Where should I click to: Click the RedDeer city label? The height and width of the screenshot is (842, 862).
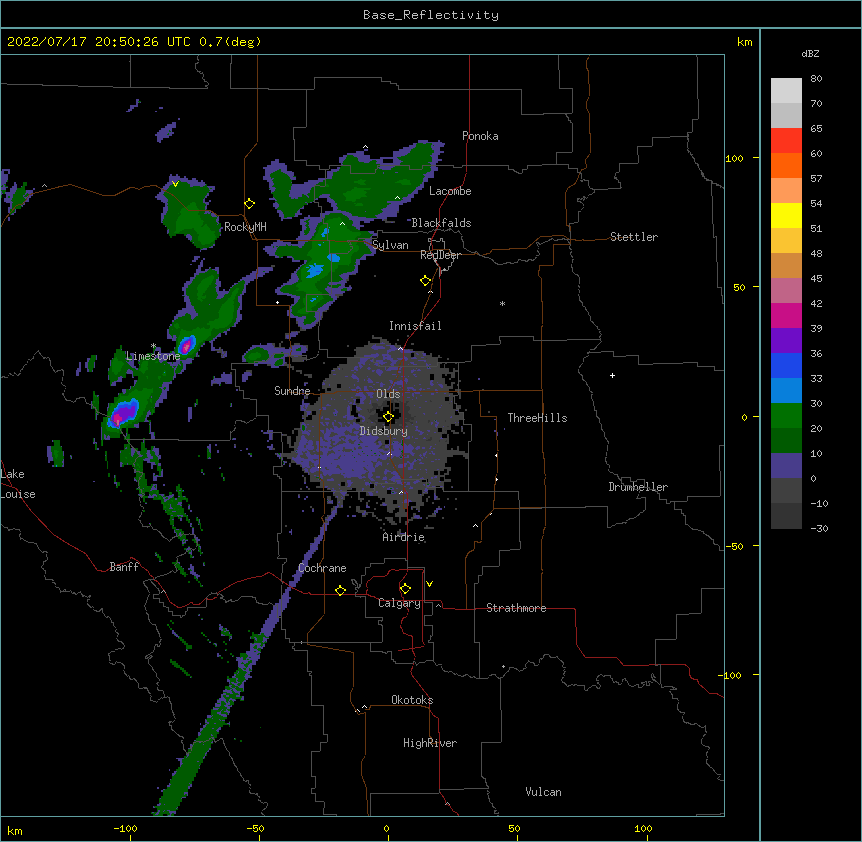click(x=440, y=255)
